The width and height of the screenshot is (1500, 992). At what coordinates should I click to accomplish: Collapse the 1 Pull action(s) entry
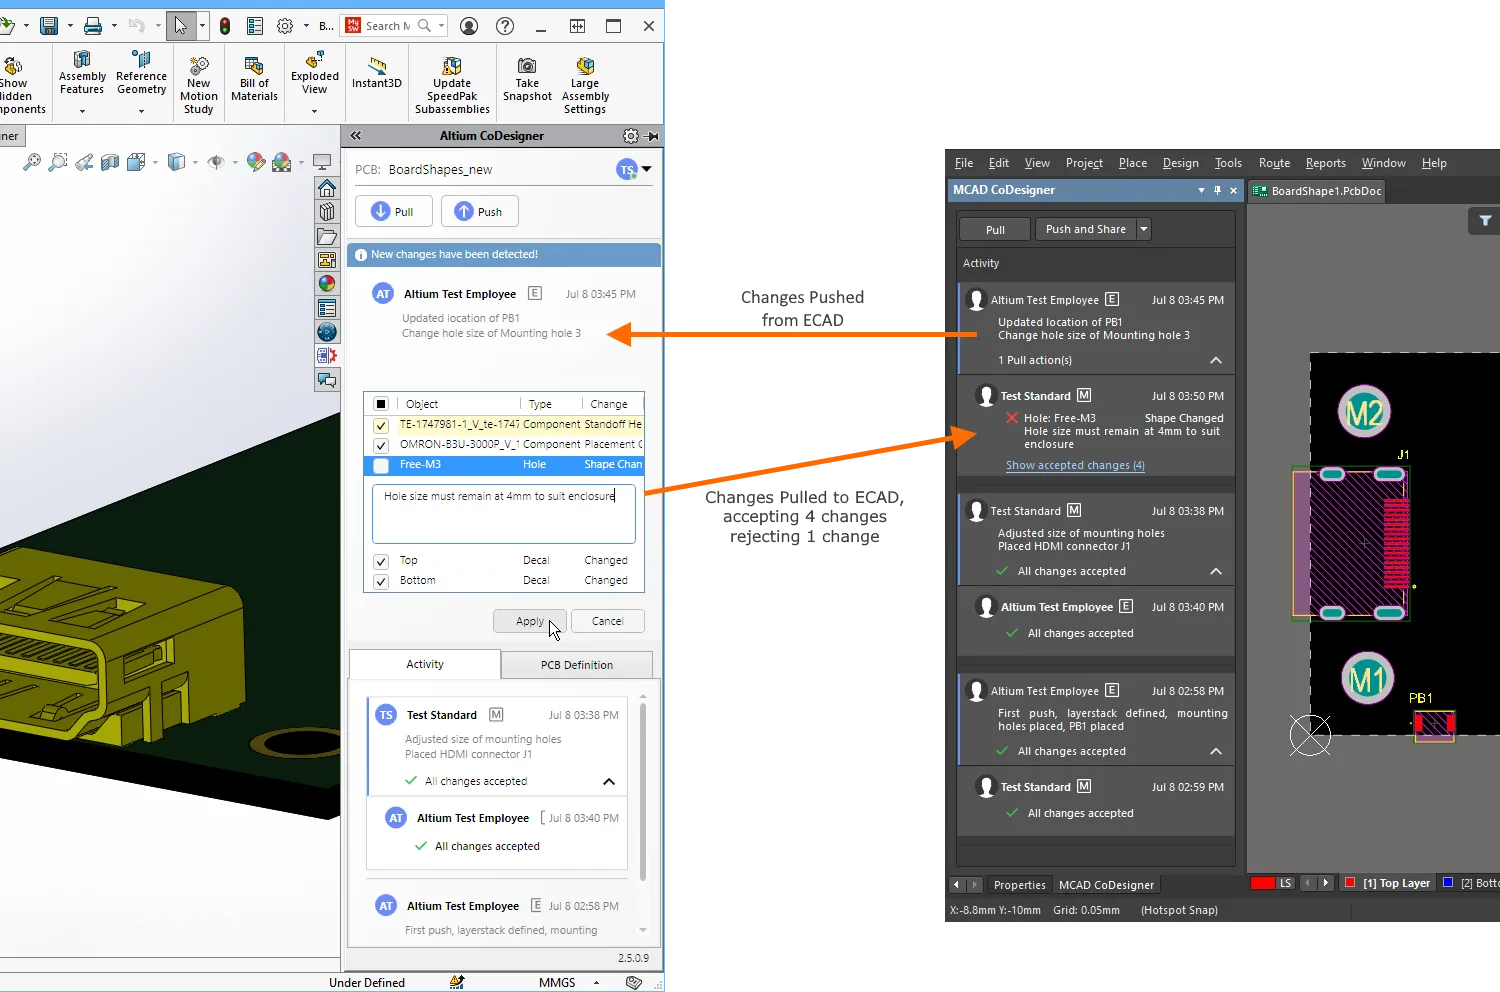click(x=1216, y=360)
